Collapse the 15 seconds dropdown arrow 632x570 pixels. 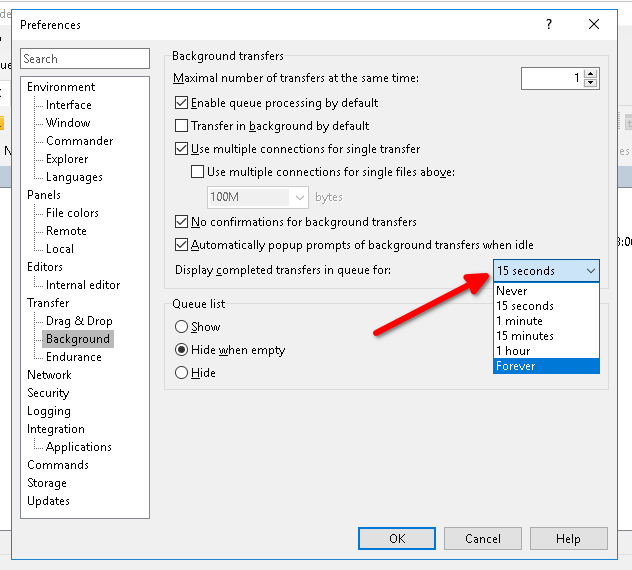[590, 271]
